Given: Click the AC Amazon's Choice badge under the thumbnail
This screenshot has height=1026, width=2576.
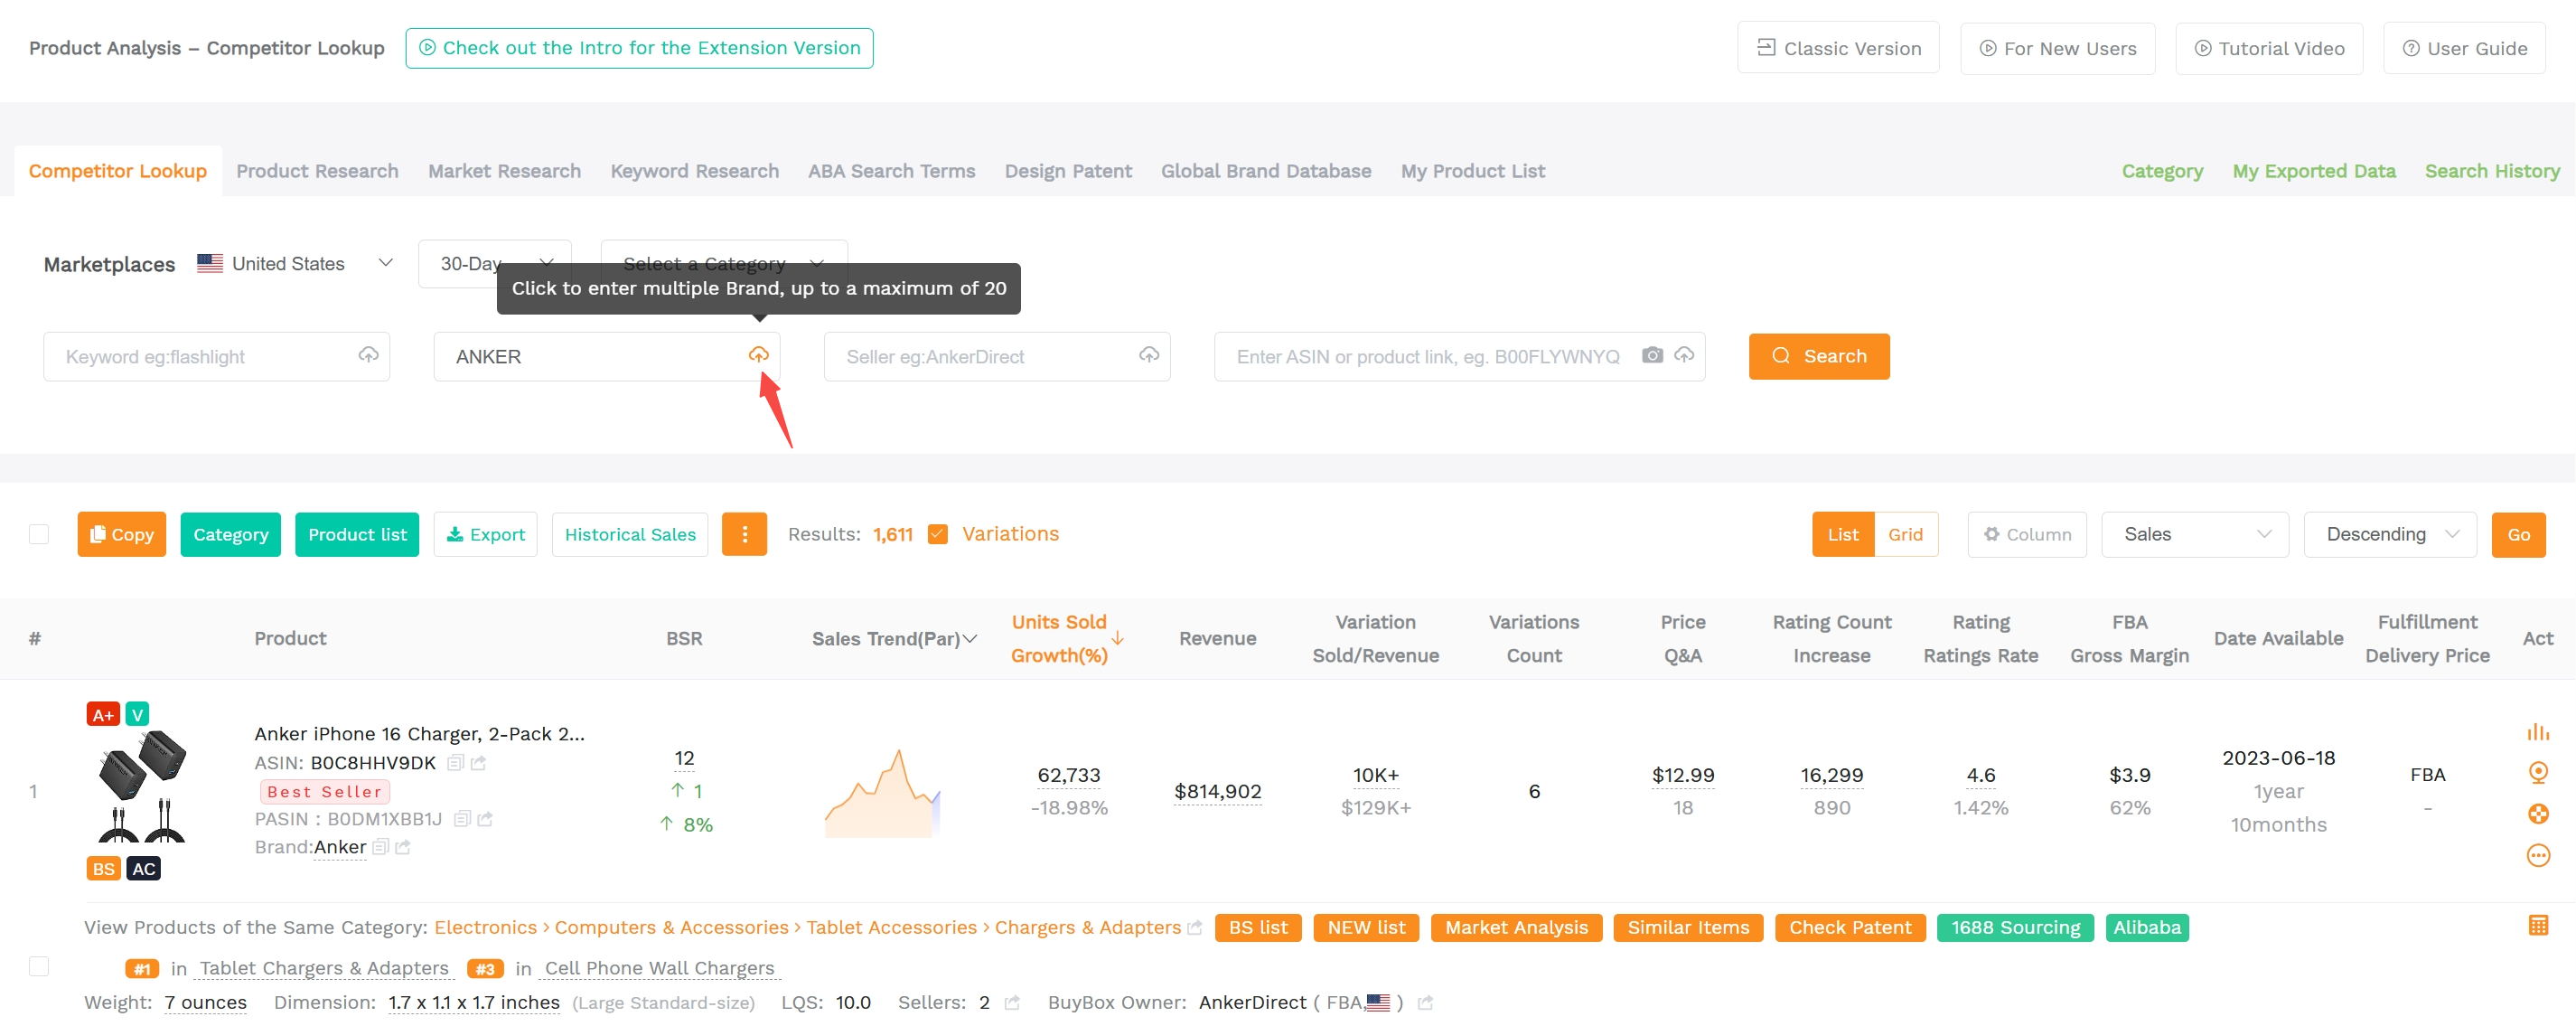Looking at the screenshot, I should [143, 868].
